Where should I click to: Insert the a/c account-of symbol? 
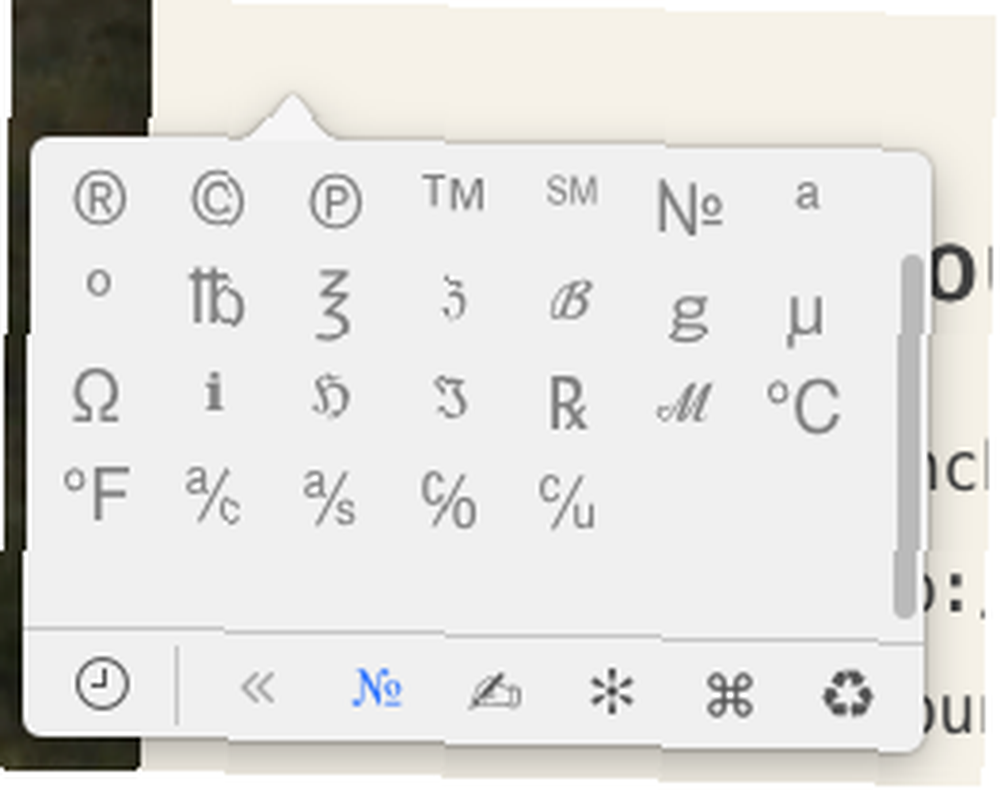(x=213, y=495)
